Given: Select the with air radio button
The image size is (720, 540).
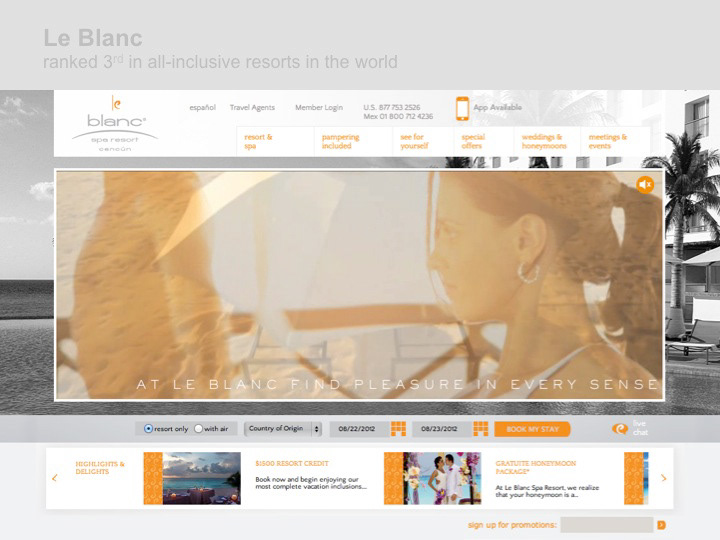Looking at the screenshot, I should click(x=198, y=428).
